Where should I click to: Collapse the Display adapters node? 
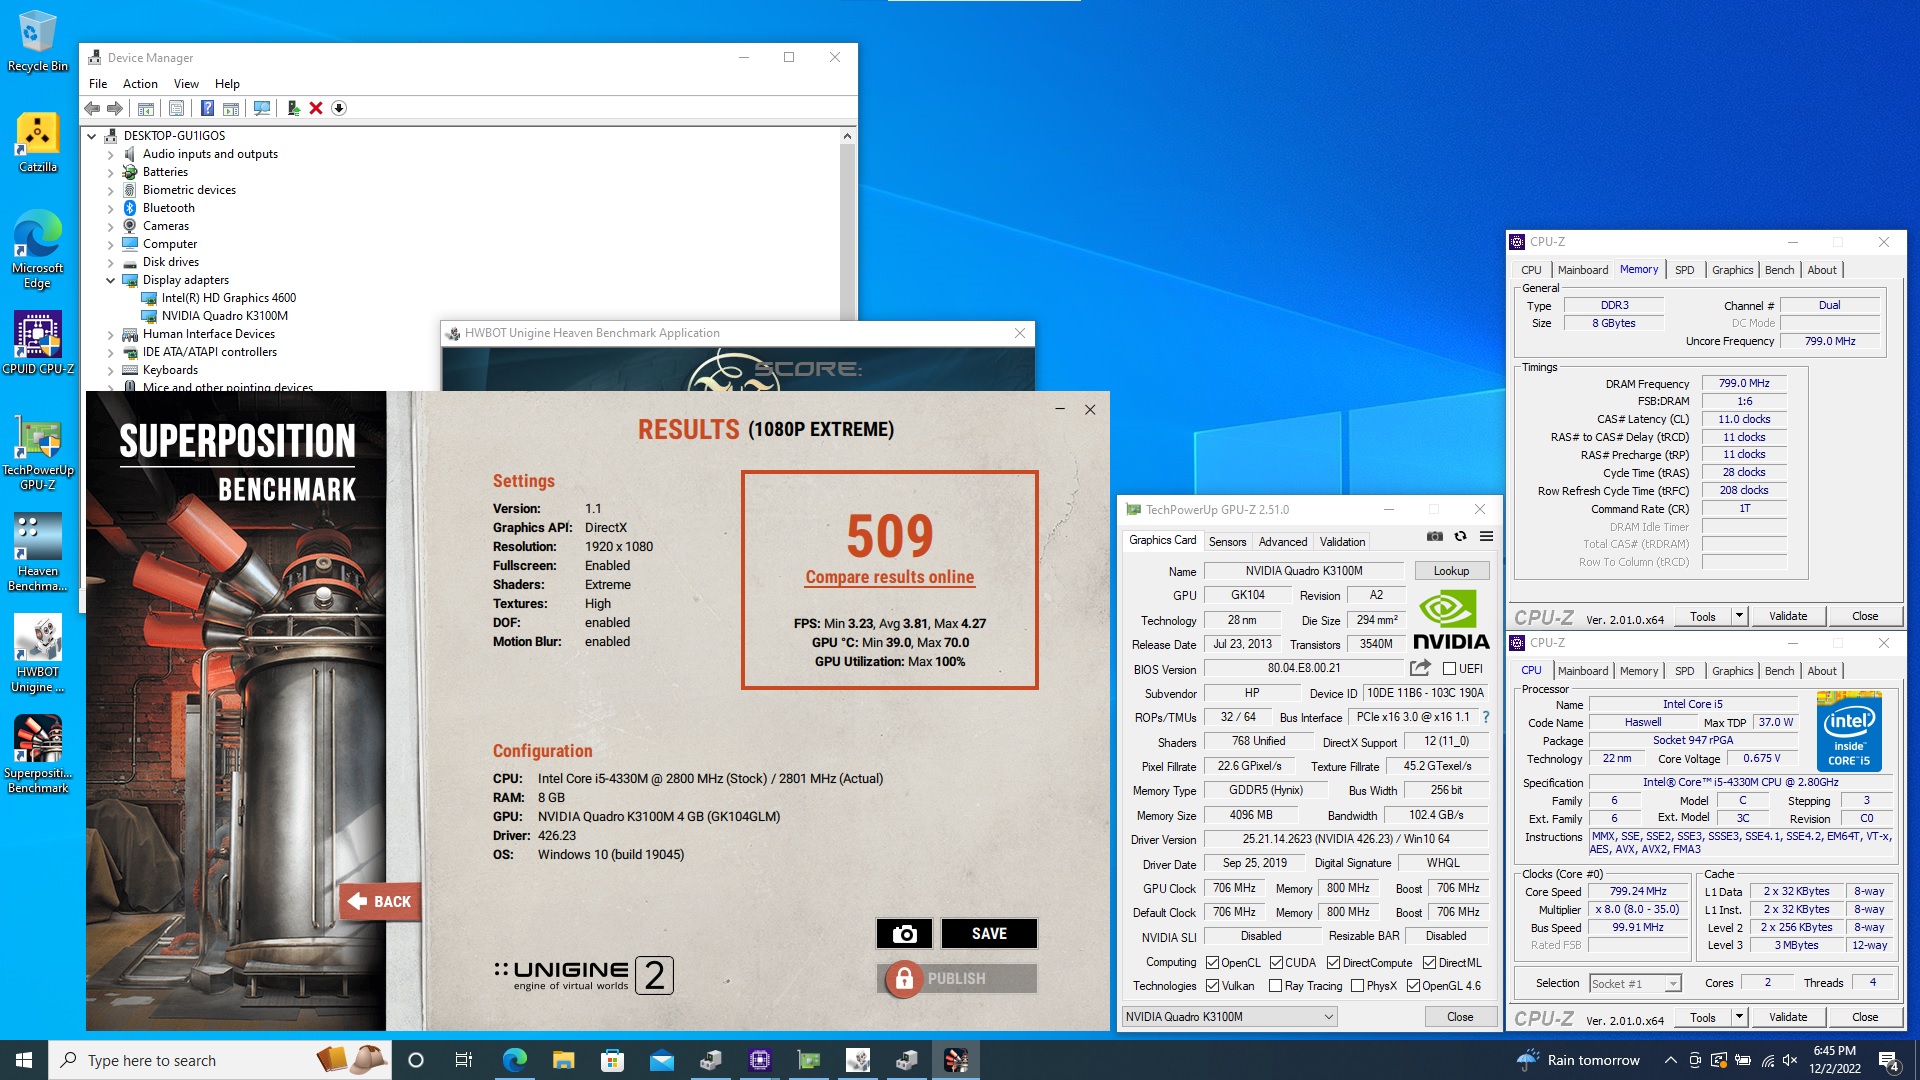pos(110,281)
